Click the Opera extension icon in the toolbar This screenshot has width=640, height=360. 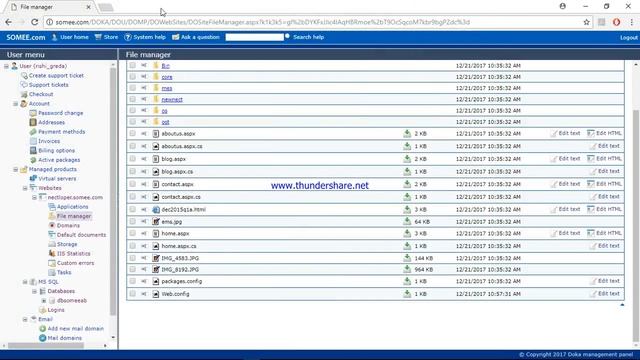coord(616,22)
